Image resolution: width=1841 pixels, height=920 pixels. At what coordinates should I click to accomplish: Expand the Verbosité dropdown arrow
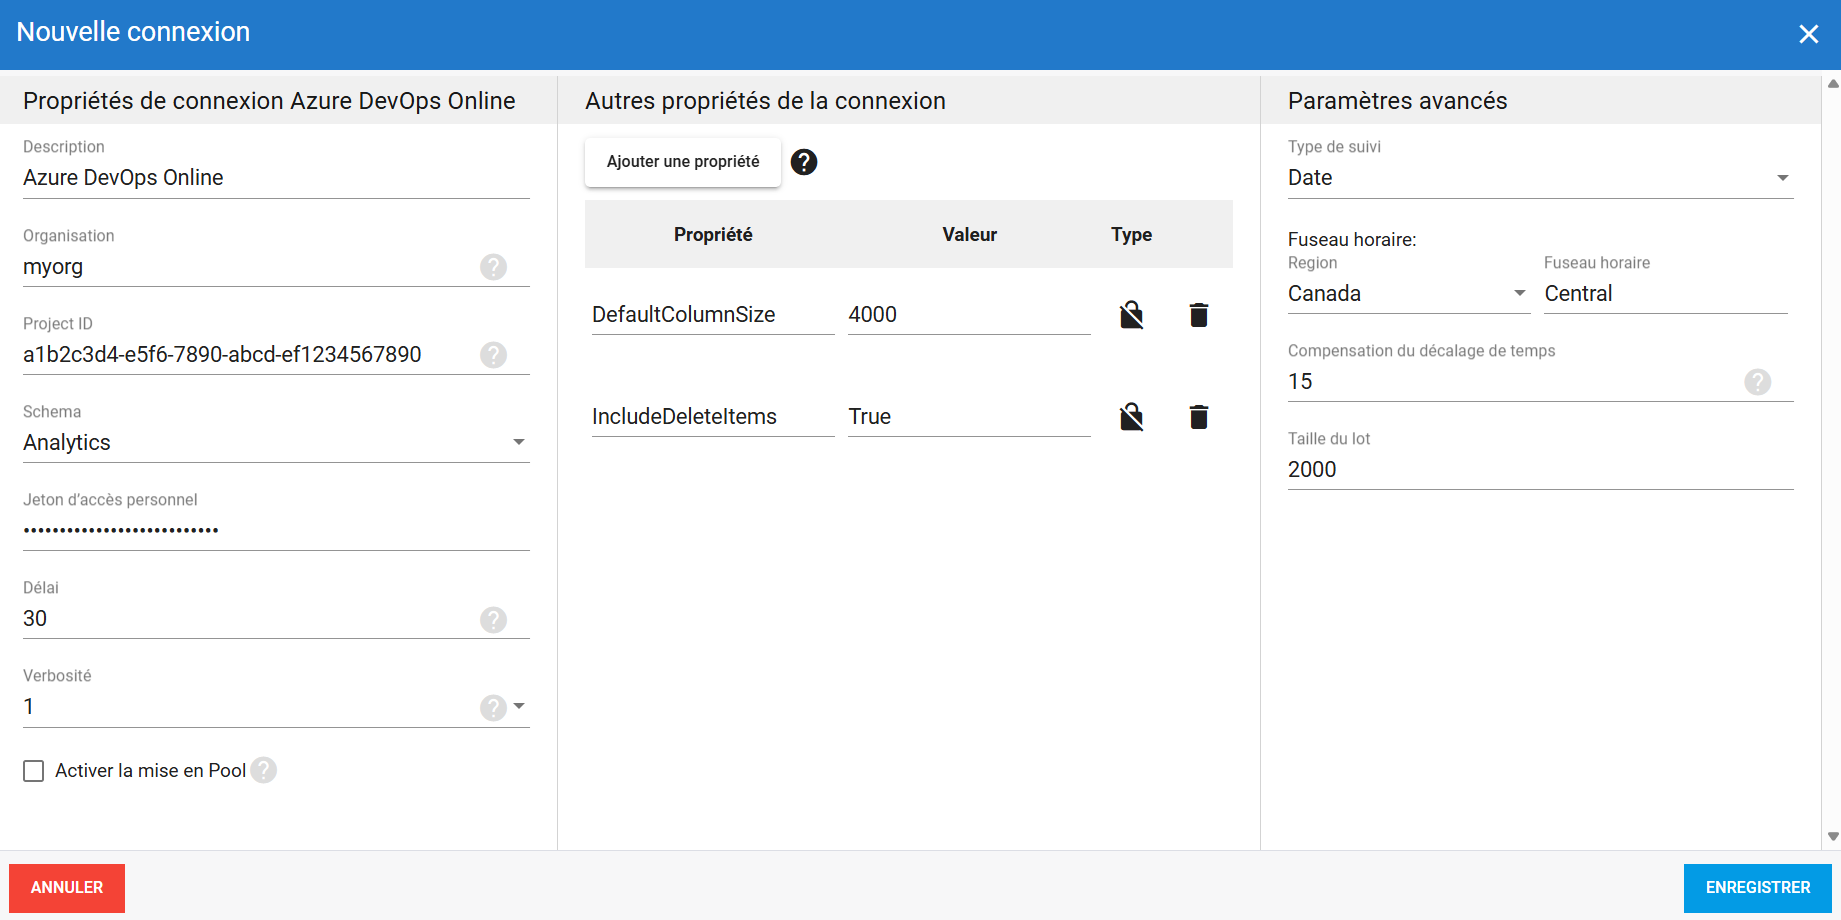point(519,706)
